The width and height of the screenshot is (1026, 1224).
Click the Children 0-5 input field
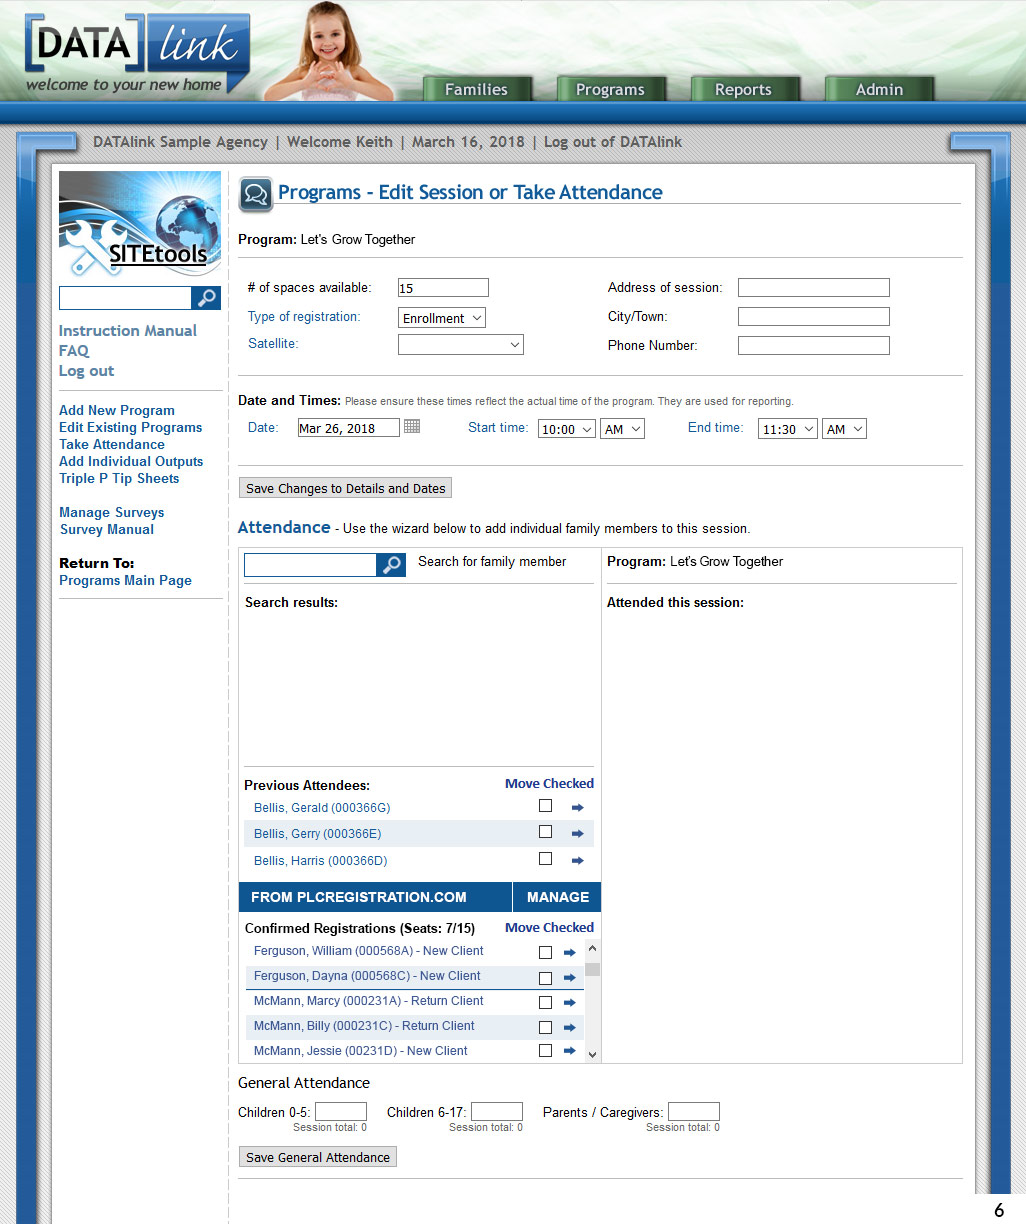pos(341,1112)
